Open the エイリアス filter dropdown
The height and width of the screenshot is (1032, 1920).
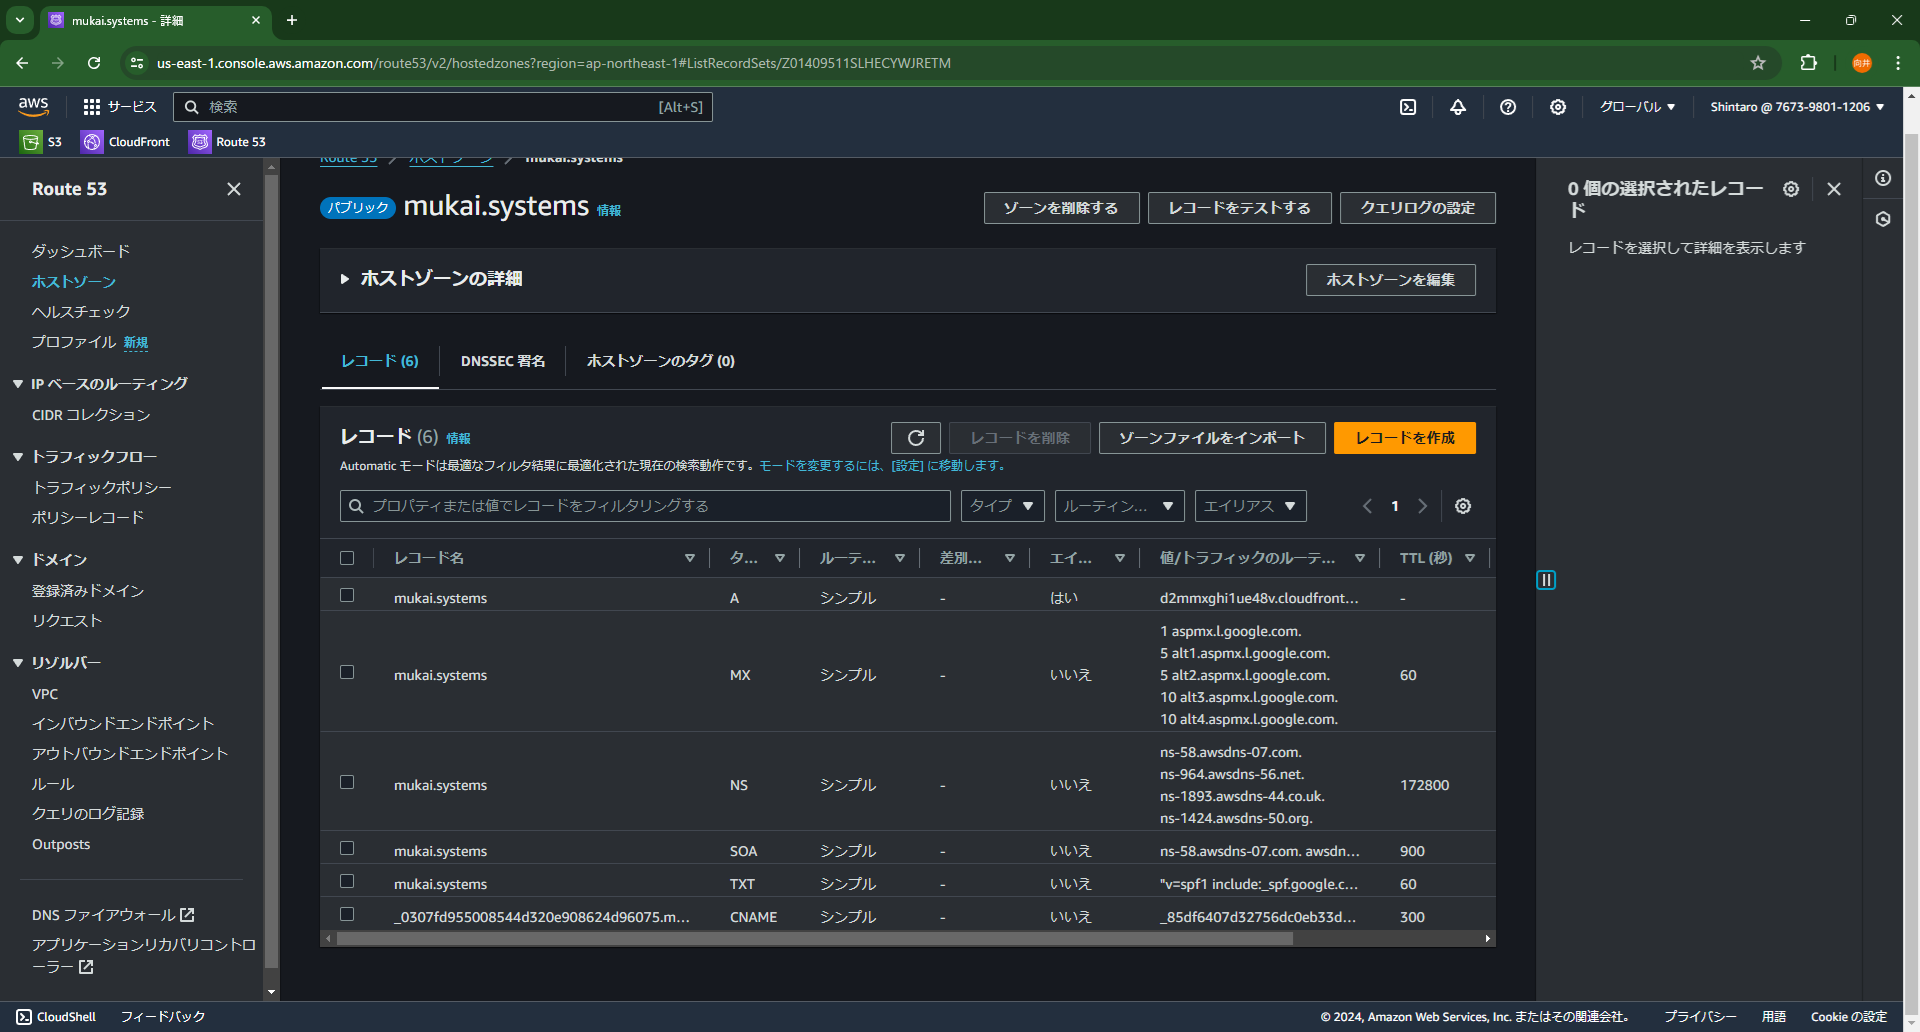tap(1251, 506)
